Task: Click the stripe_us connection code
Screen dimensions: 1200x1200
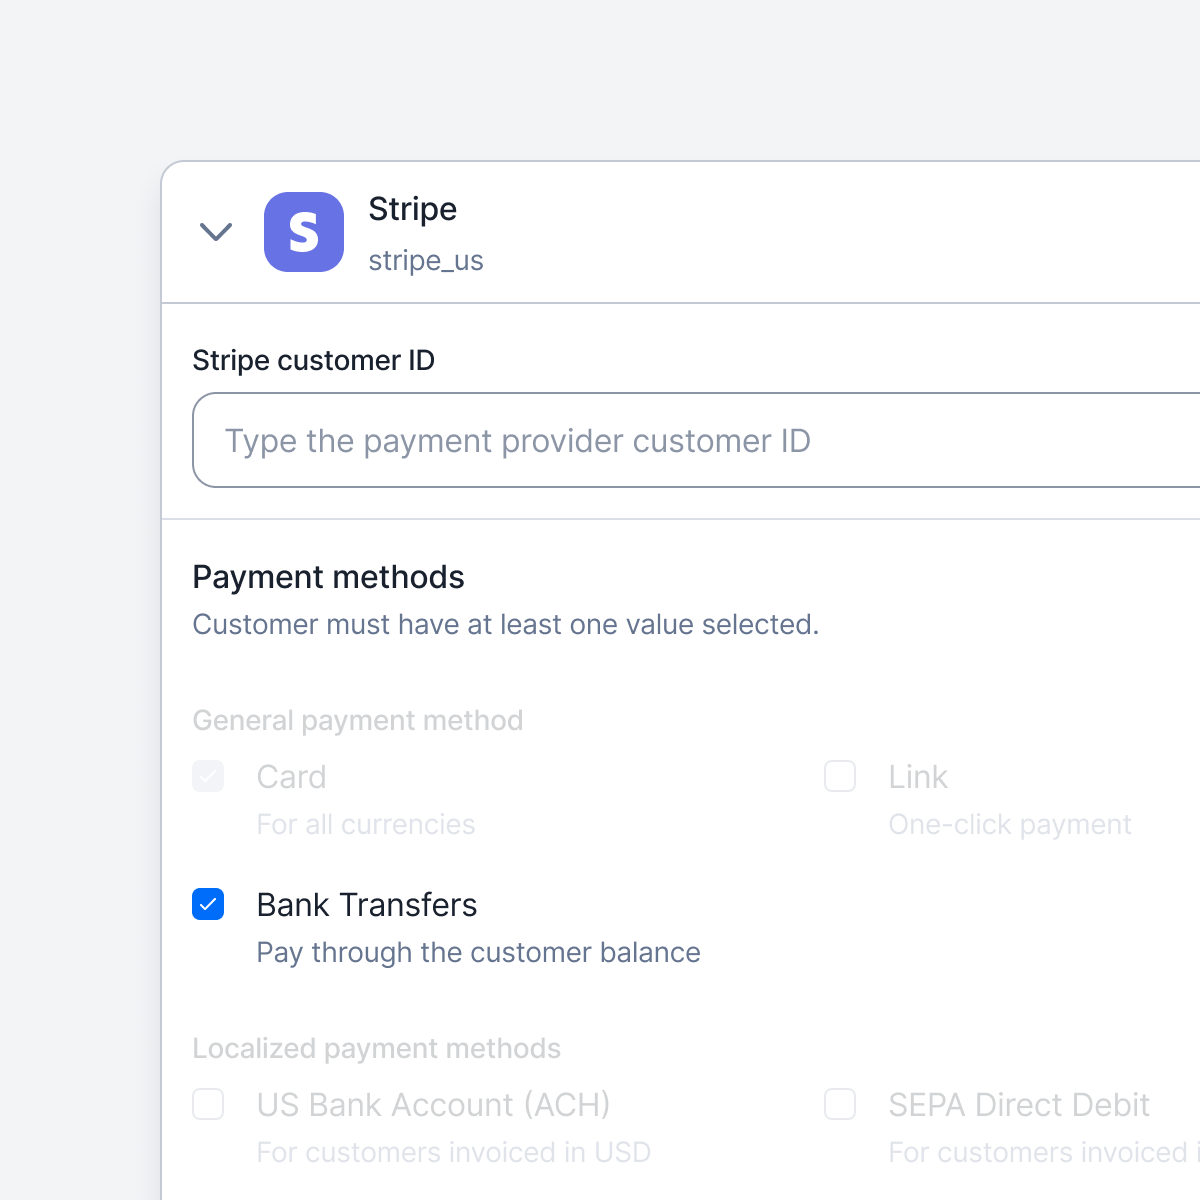Action: [x=426, y=261]
